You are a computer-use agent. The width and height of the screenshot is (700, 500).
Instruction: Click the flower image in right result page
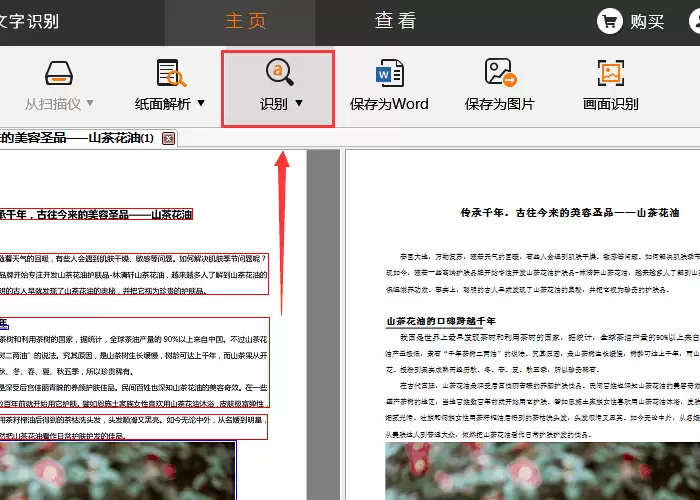tap(542, 471)
